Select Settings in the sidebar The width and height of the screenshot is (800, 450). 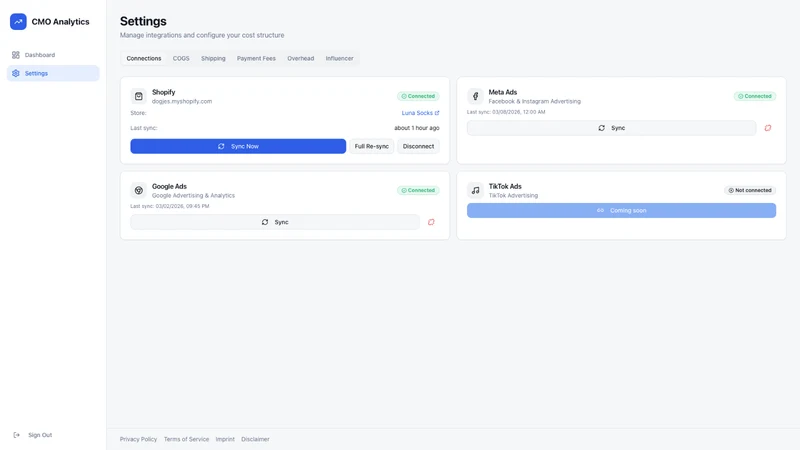53,73
